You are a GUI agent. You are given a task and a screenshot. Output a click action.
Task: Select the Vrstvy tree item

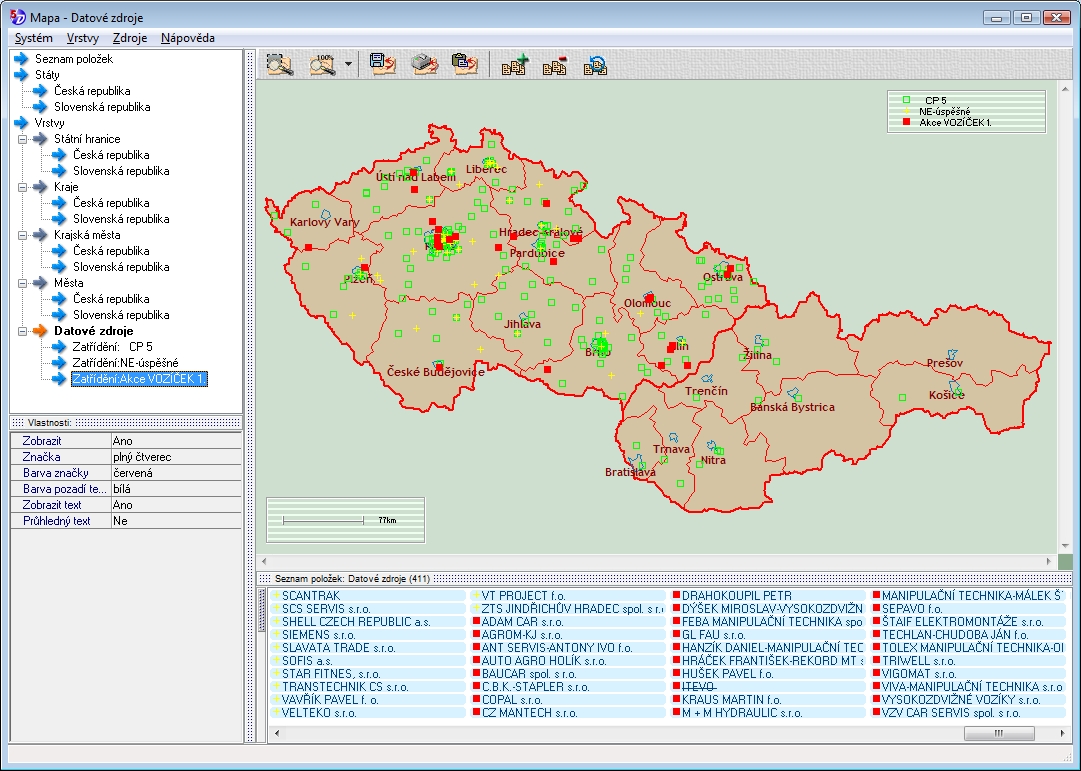[x=49, y=123]
